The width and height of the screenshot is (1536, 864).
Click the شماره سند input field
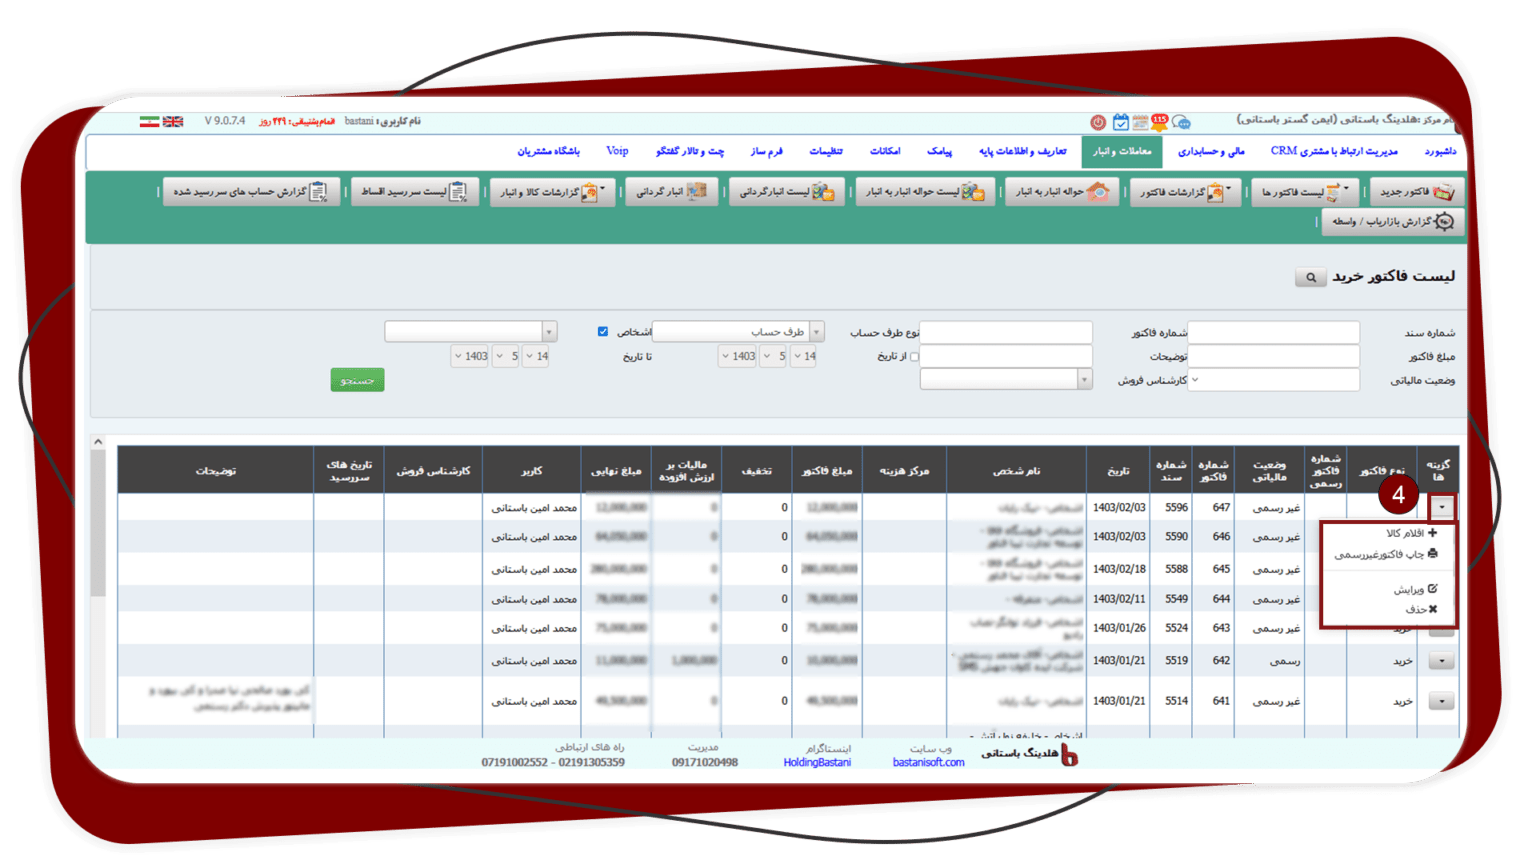[x=1273, y=332]
